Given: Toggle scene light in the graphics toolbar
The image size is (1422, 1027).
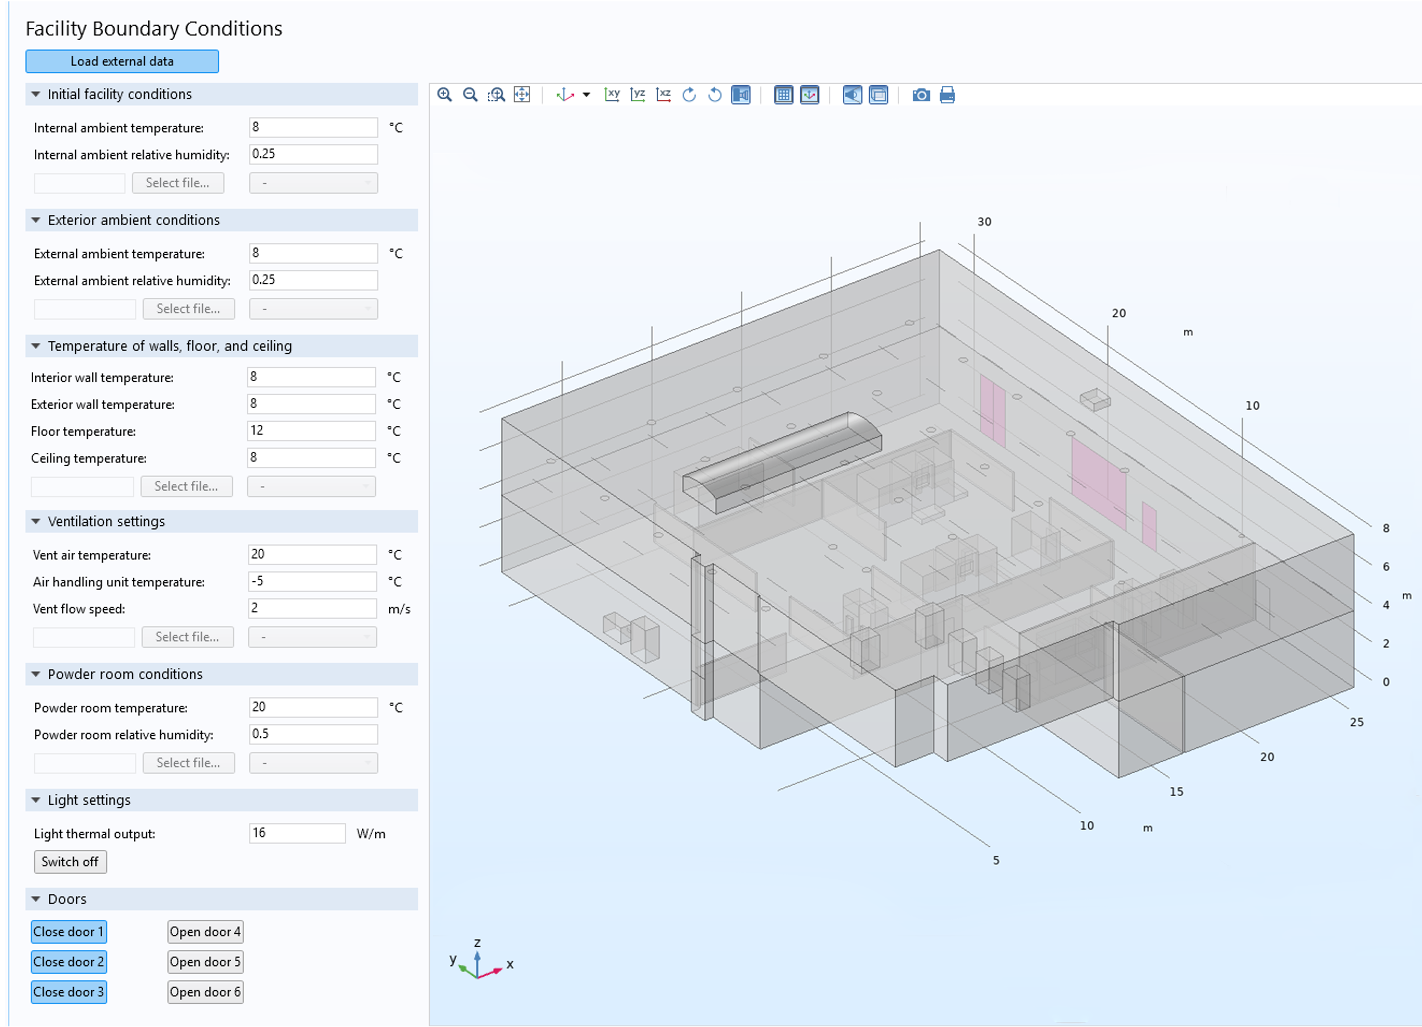Looking at the screenshot, I should [x=850, y=94].
